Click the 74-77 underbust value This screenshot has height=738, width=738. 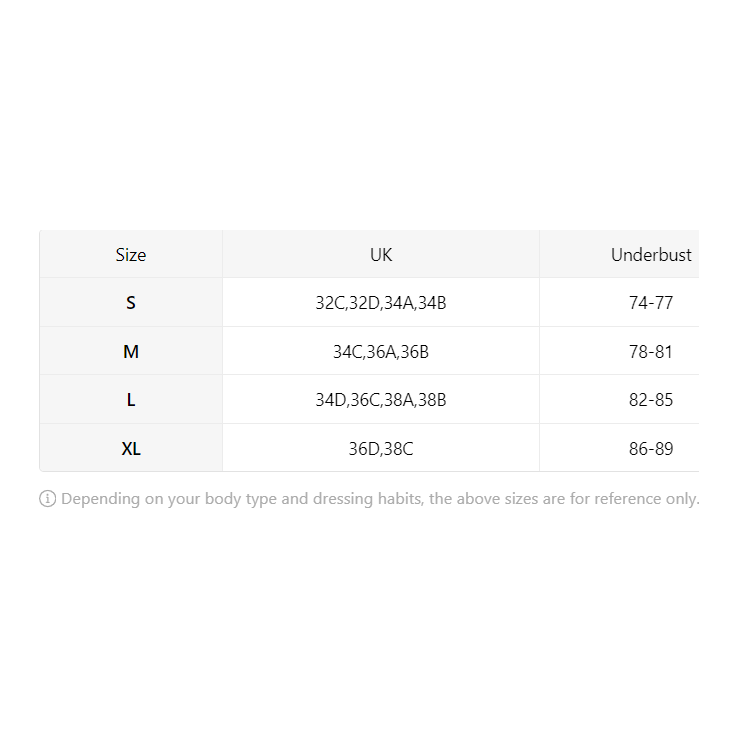coord(651,303)
